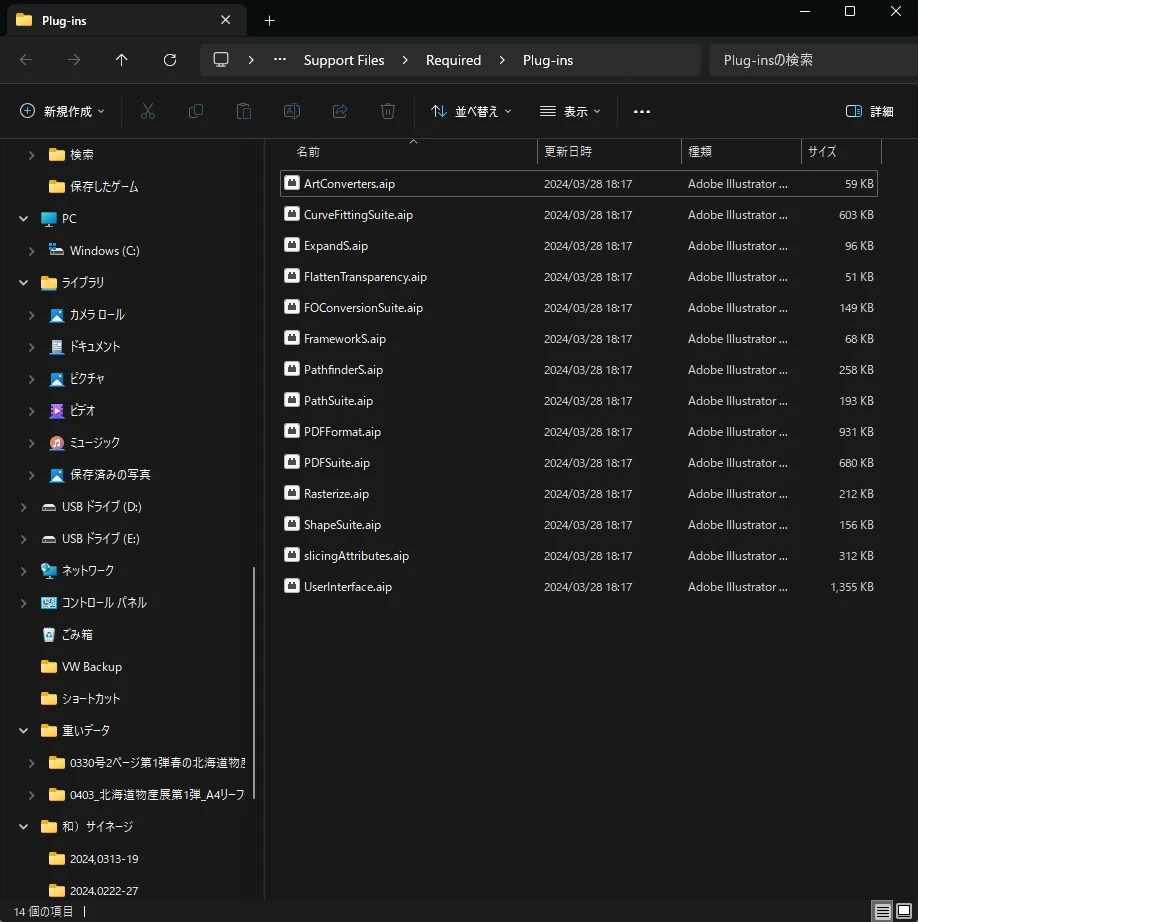1152x922 pixels.
Task: Click the Share icon in toolbar
Action: [x=340, y=111]
